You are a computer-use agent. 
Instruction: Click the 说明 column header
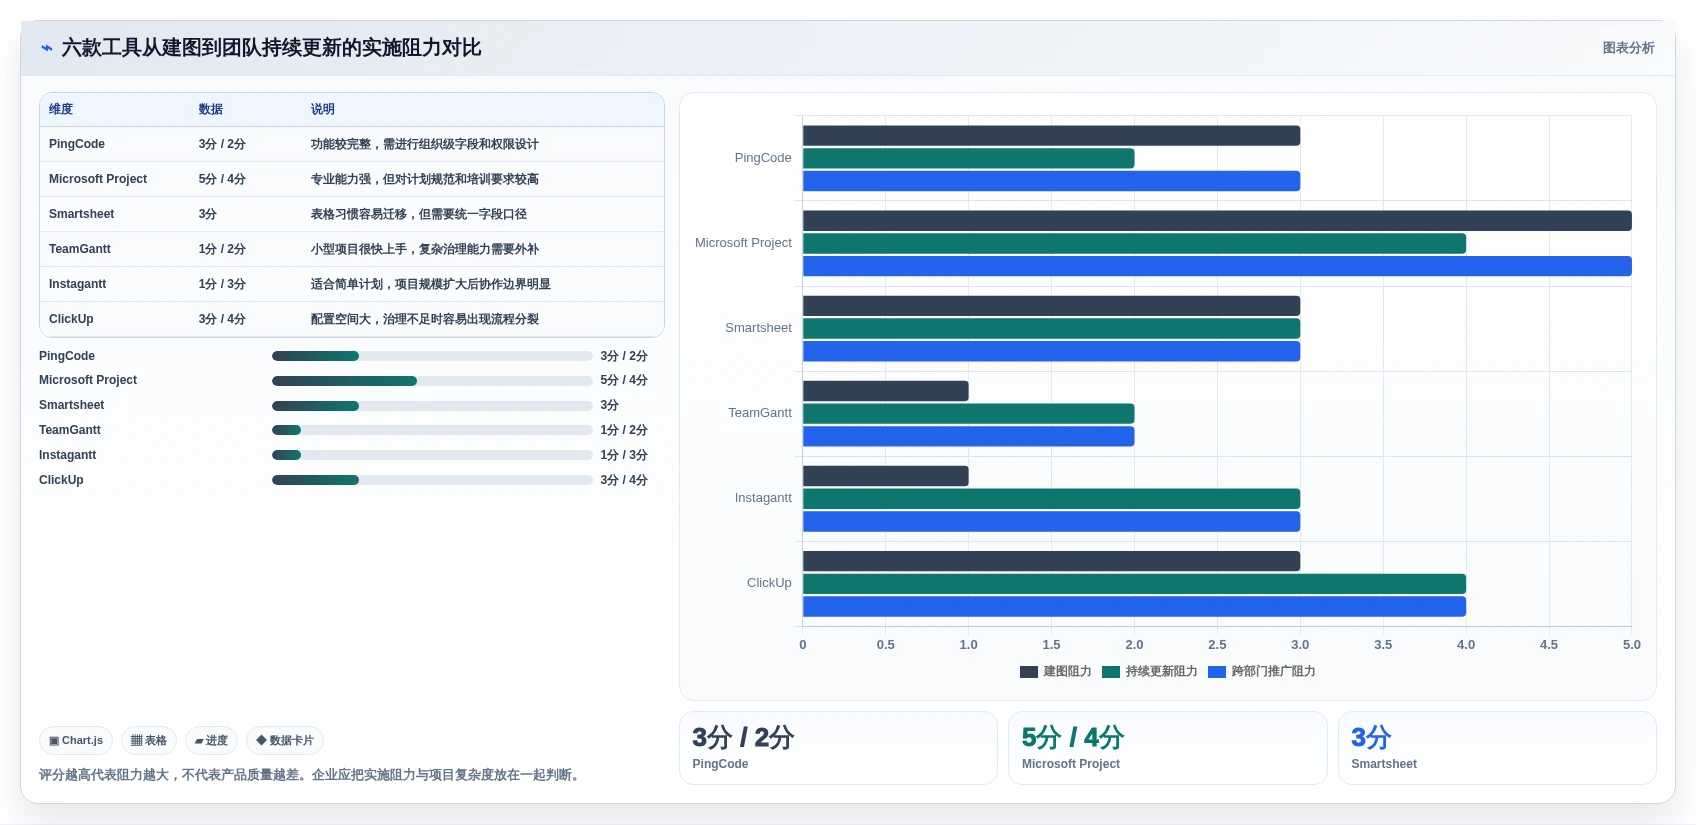pyautogui.click(x=323, y=110)
